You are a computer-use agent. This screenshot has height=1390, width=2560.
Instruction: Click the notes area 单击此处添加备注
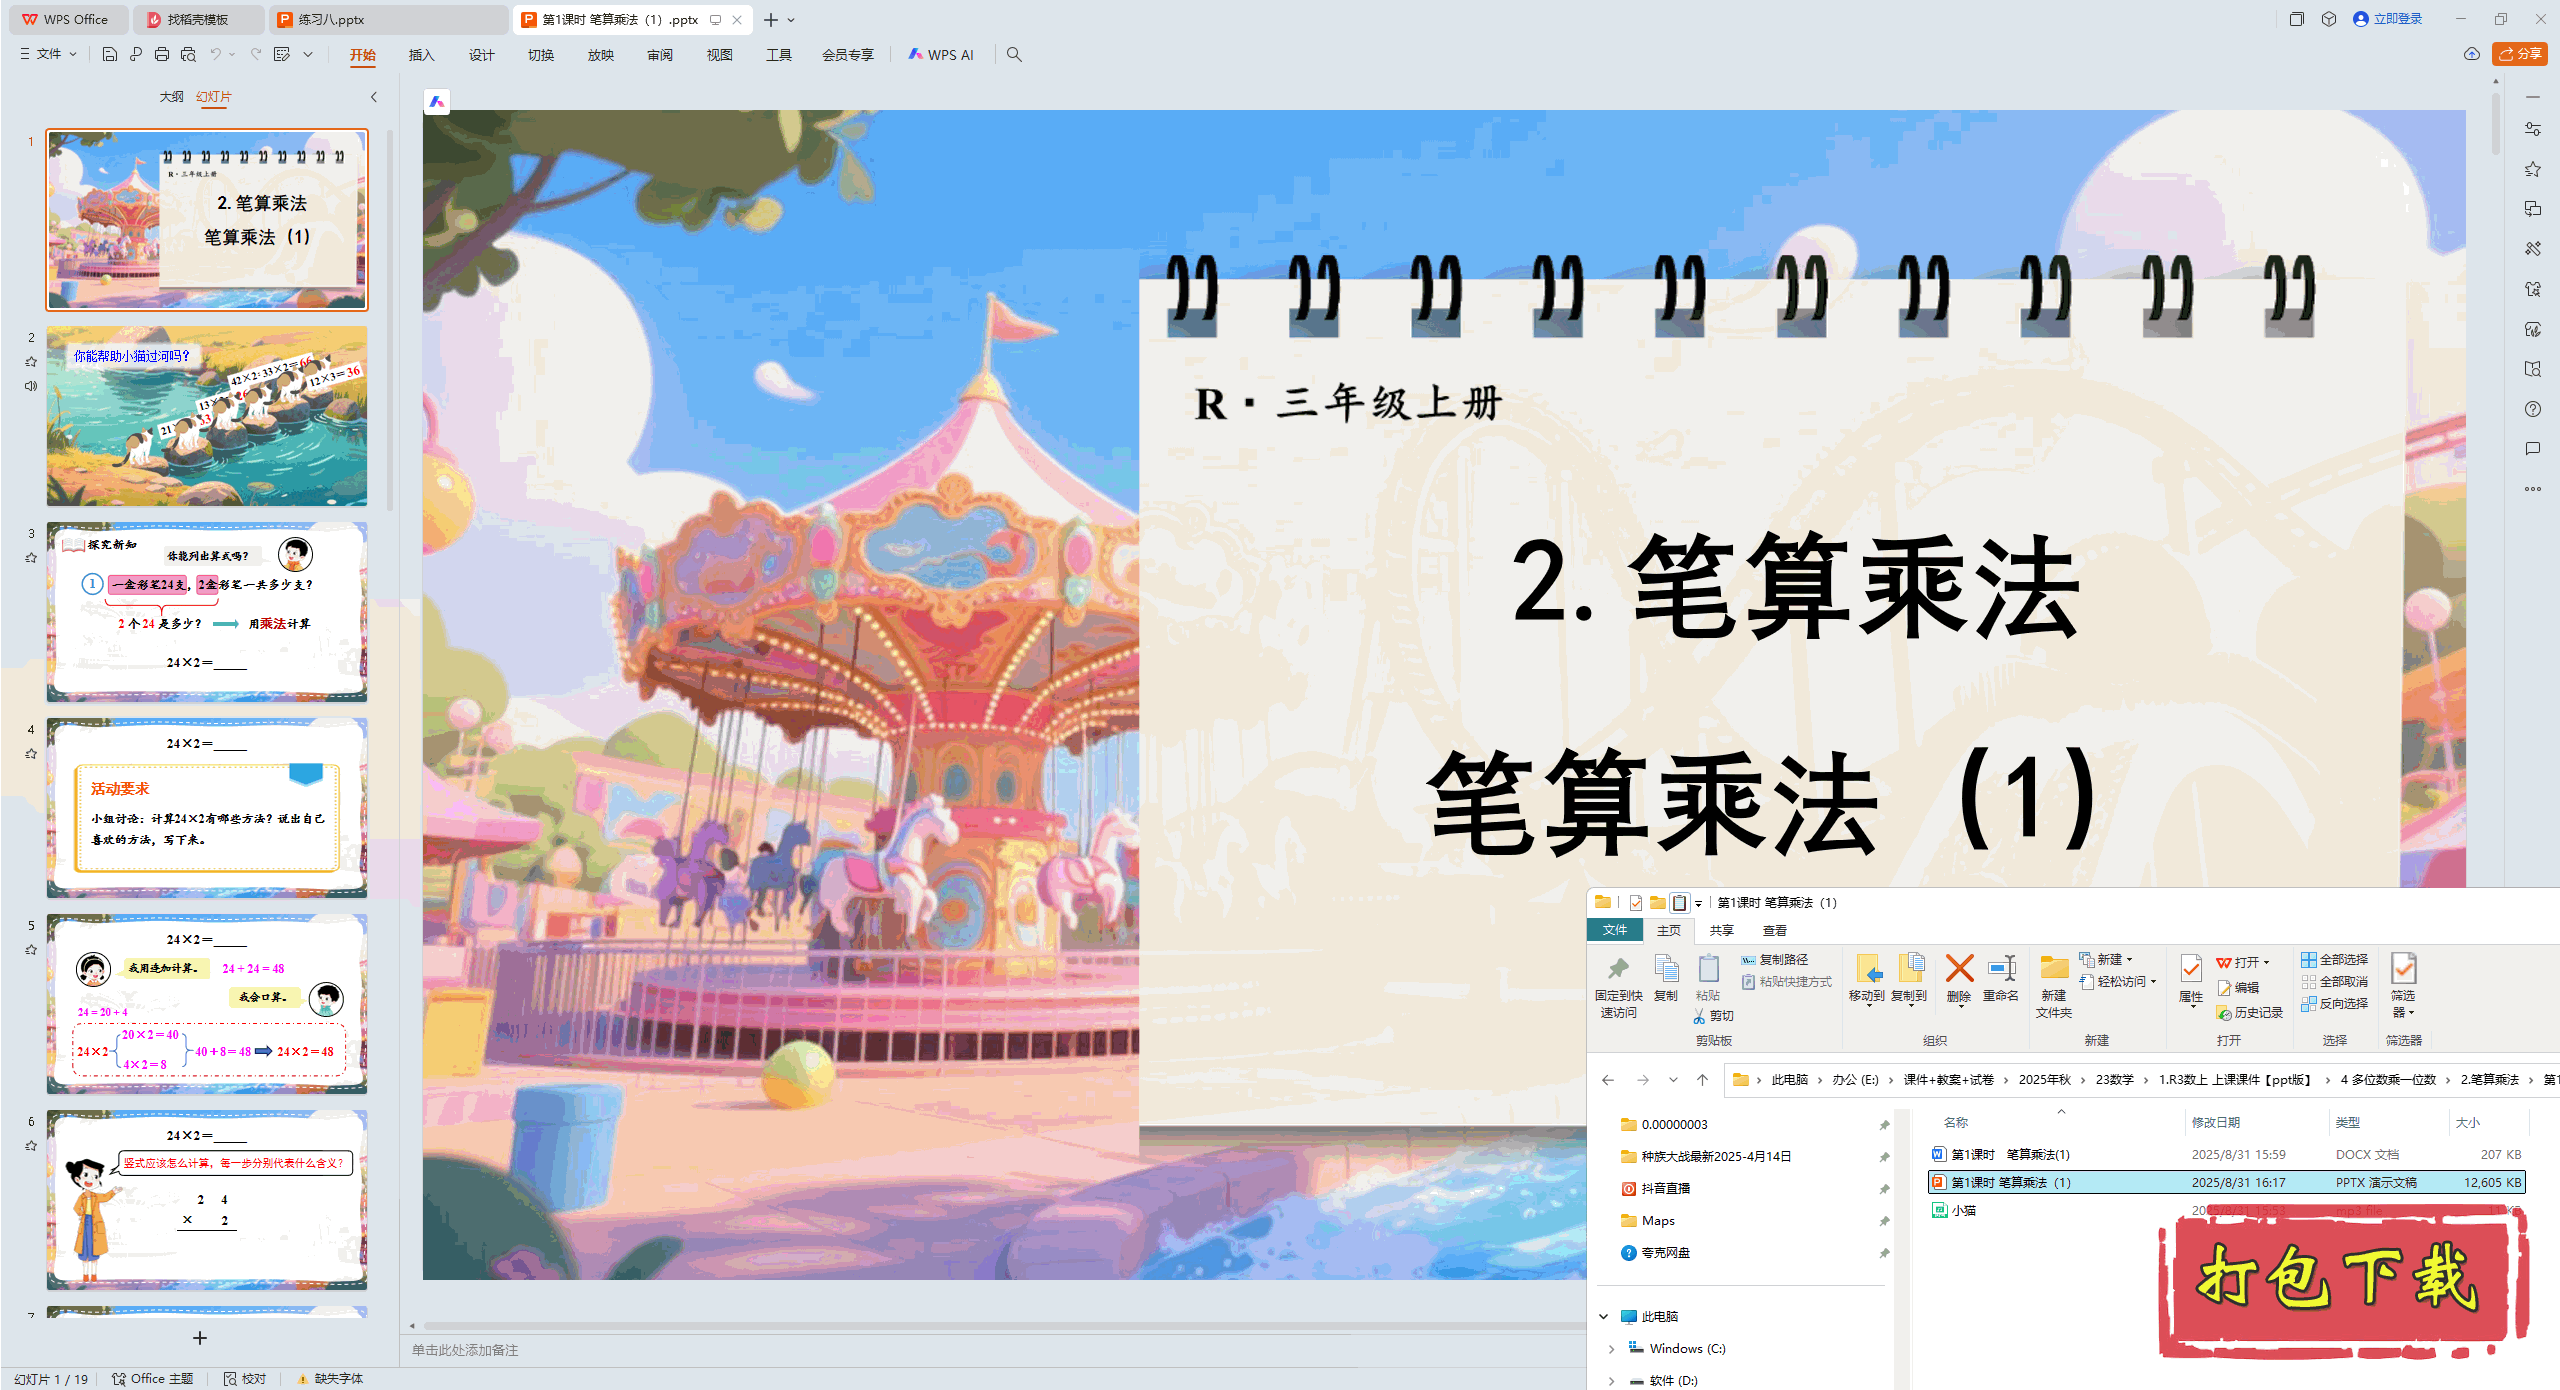(465, 1349)
